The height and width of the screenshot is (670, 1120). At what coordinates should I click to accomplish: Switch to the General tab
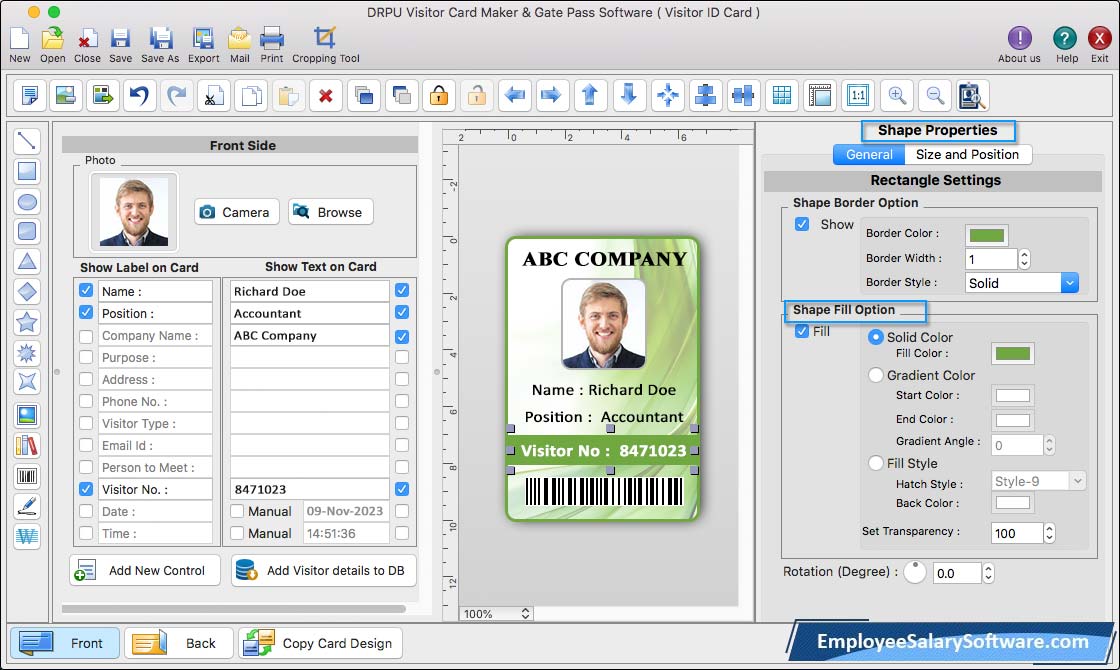click(x=869, y=154)
